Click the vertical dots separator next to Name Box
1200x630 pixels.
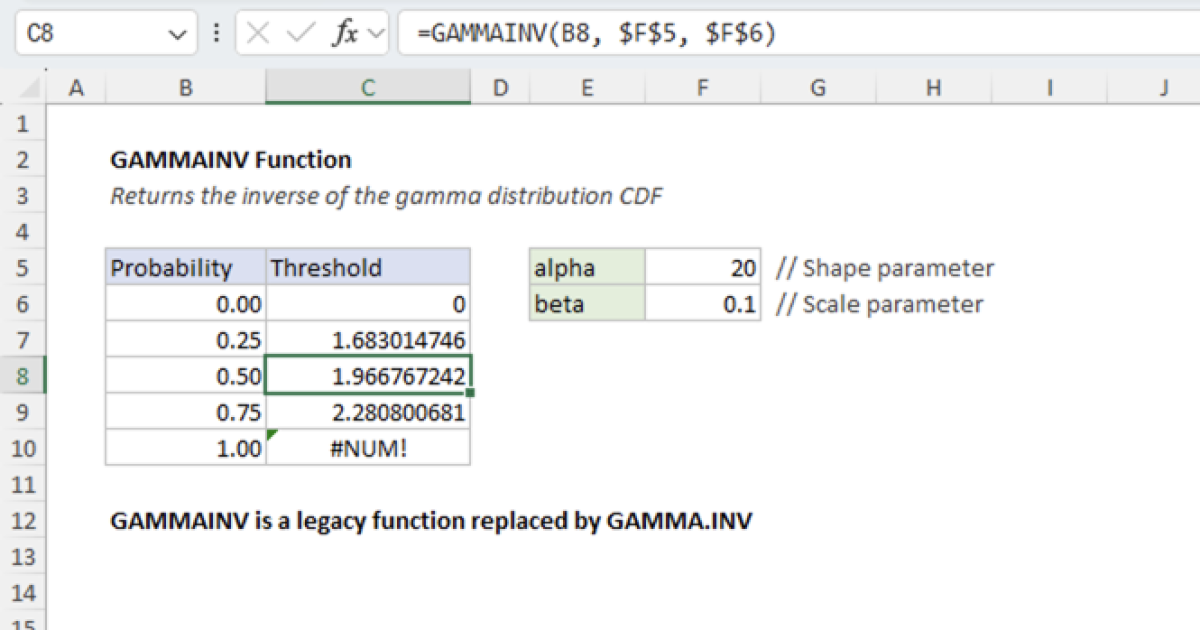(216, 33)
